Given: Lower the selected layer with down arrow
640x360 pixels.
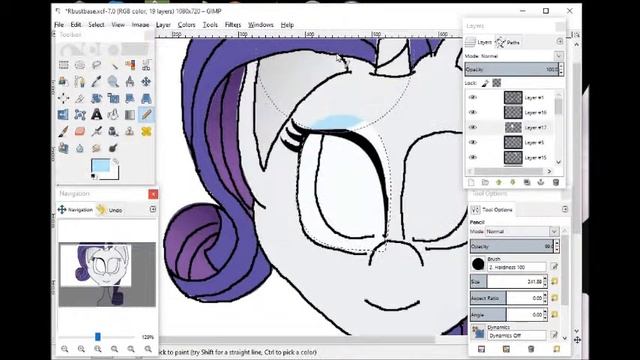Looking at the screenshot, I should 513,182.
